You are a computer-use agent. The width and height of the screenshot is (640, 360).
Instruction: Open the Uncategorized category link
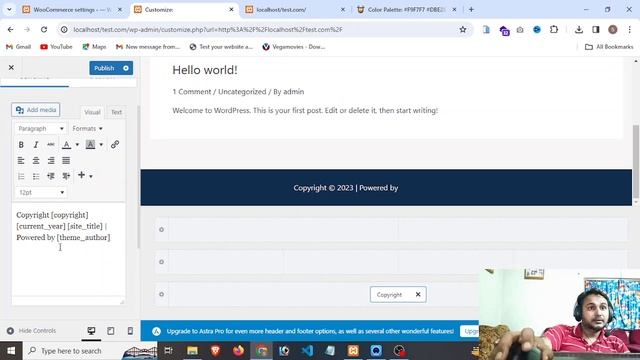point(242,92)
